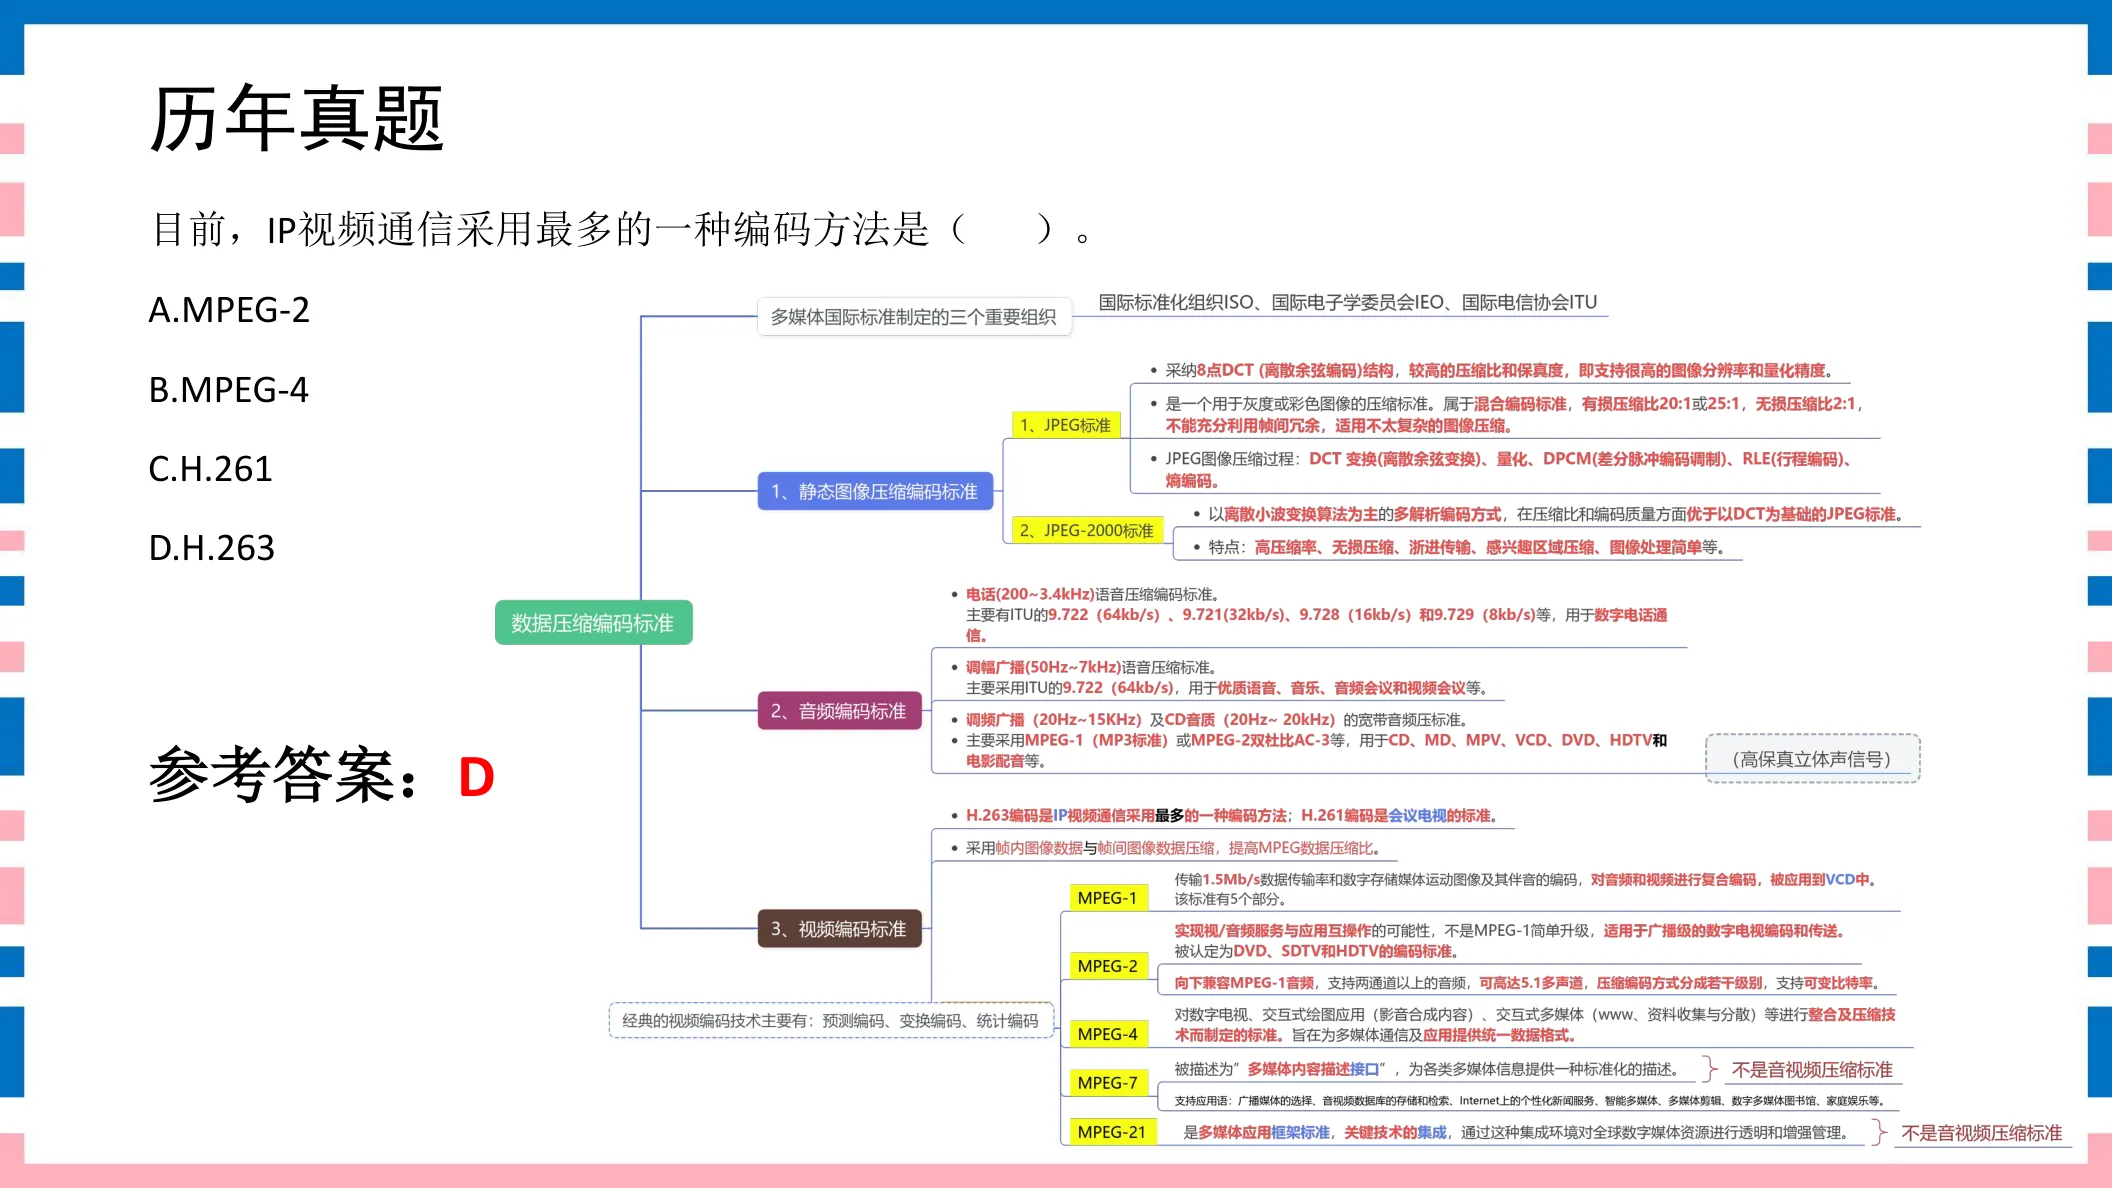Select blue node 1、静态图像压缩编码标准
This screenshot has width=2112, height=1188.
click(x=874, y=491)
